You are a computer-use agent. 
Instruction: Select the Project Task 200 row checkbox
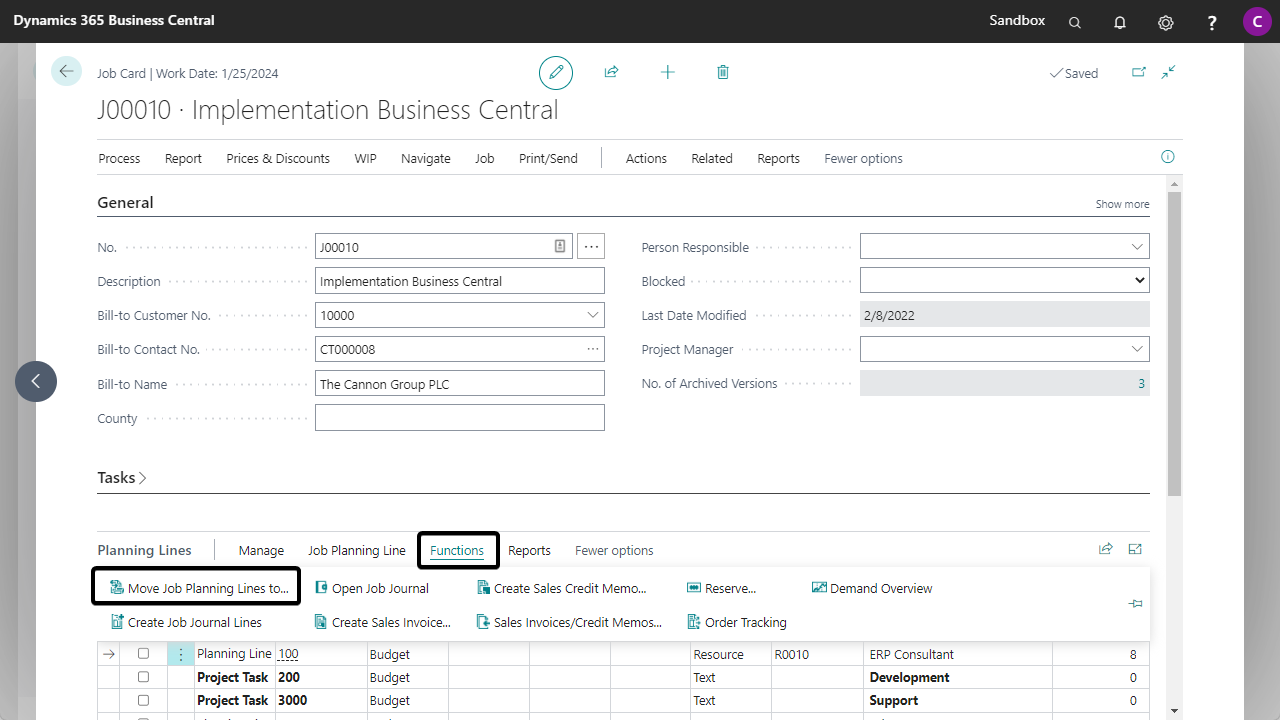click(143, 677)
